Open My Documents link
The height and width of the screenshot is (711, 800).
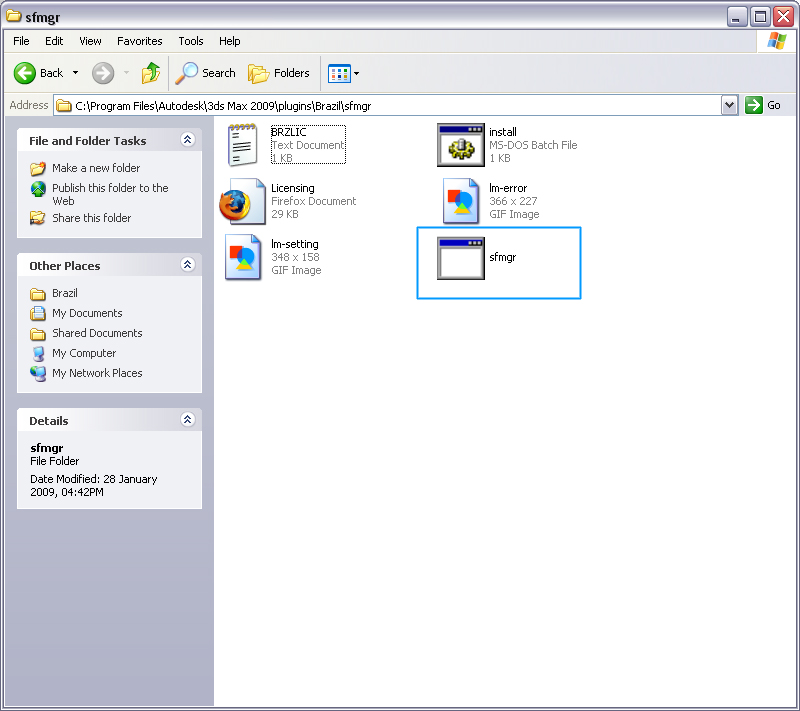tap(87, 313)
